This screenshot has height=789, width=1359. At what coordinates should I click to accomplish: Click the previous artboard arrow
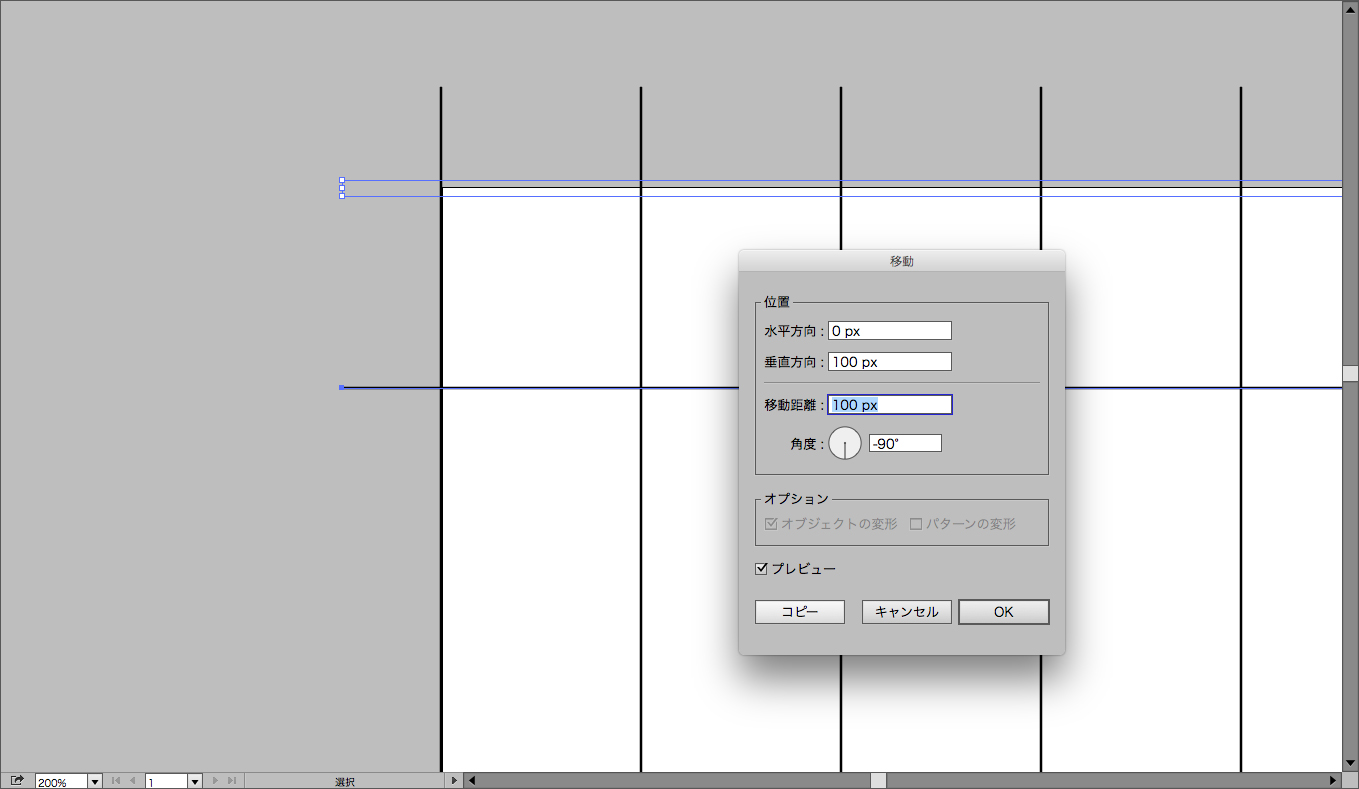[x=132, y=781]
